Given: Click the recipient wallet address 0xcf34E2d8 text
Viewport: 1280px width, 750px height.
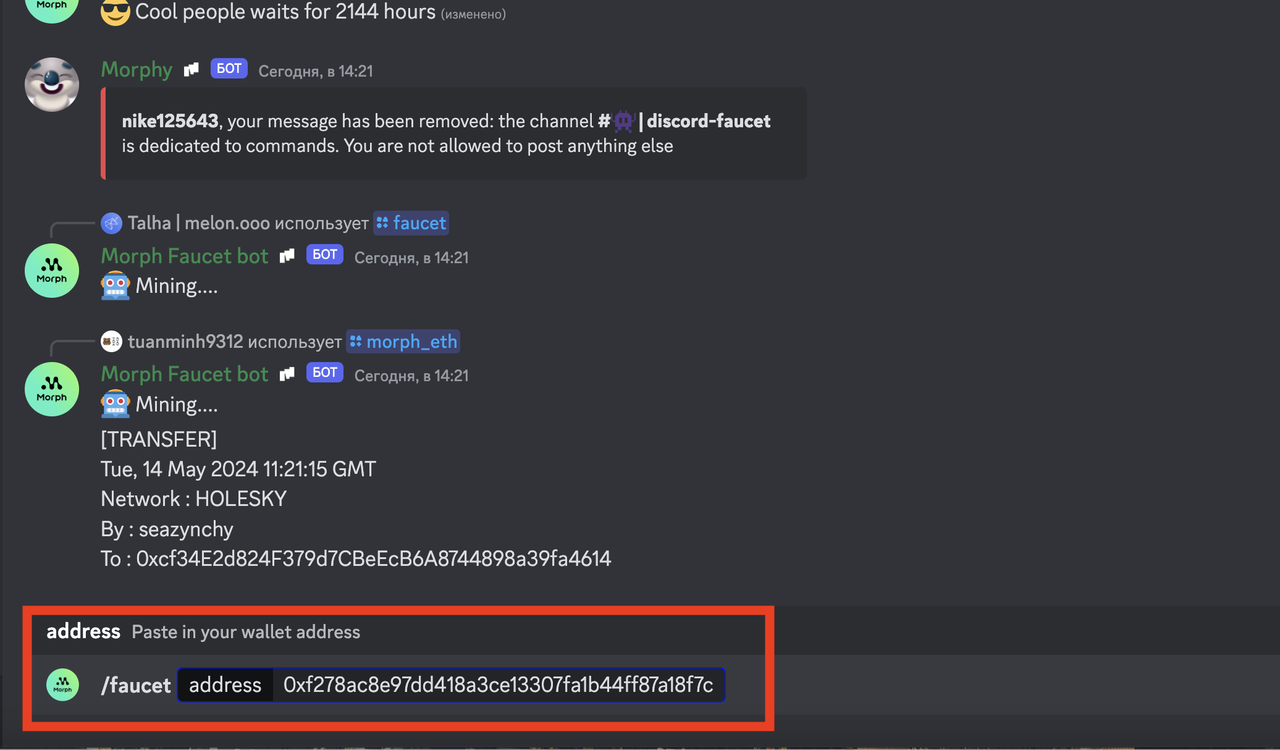Looking at the screenshot, I should [374, 558].
